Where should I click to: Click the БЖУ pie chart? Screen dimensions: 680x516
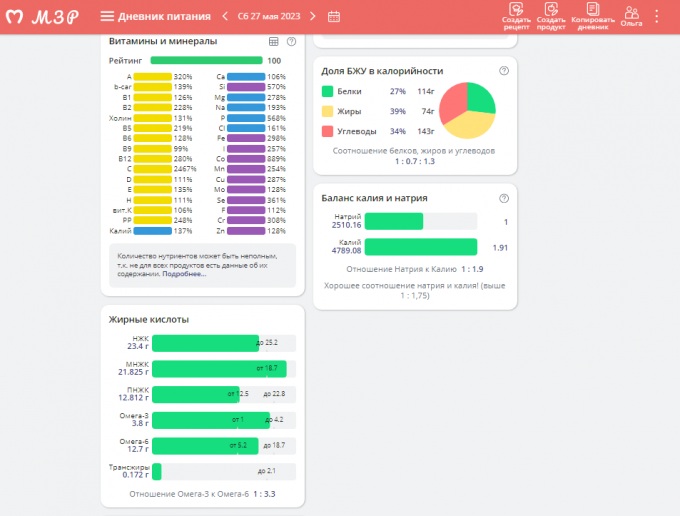[x=468, y=111]
